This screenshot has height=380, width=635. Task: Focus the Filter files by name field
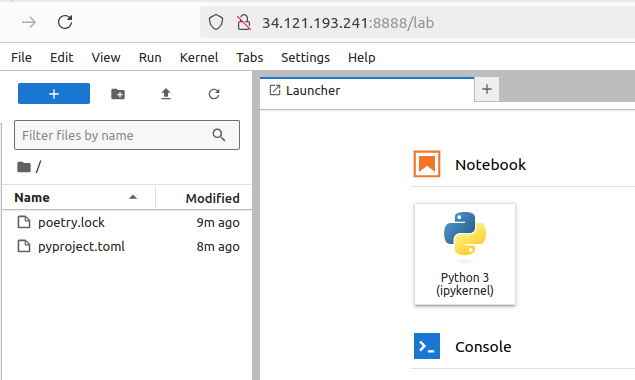[x=115, y=135]
